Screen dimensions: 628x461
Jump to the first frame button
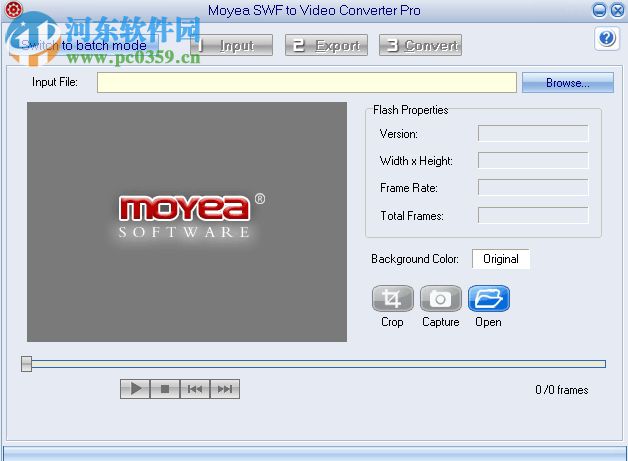click(x=195, y=389)
